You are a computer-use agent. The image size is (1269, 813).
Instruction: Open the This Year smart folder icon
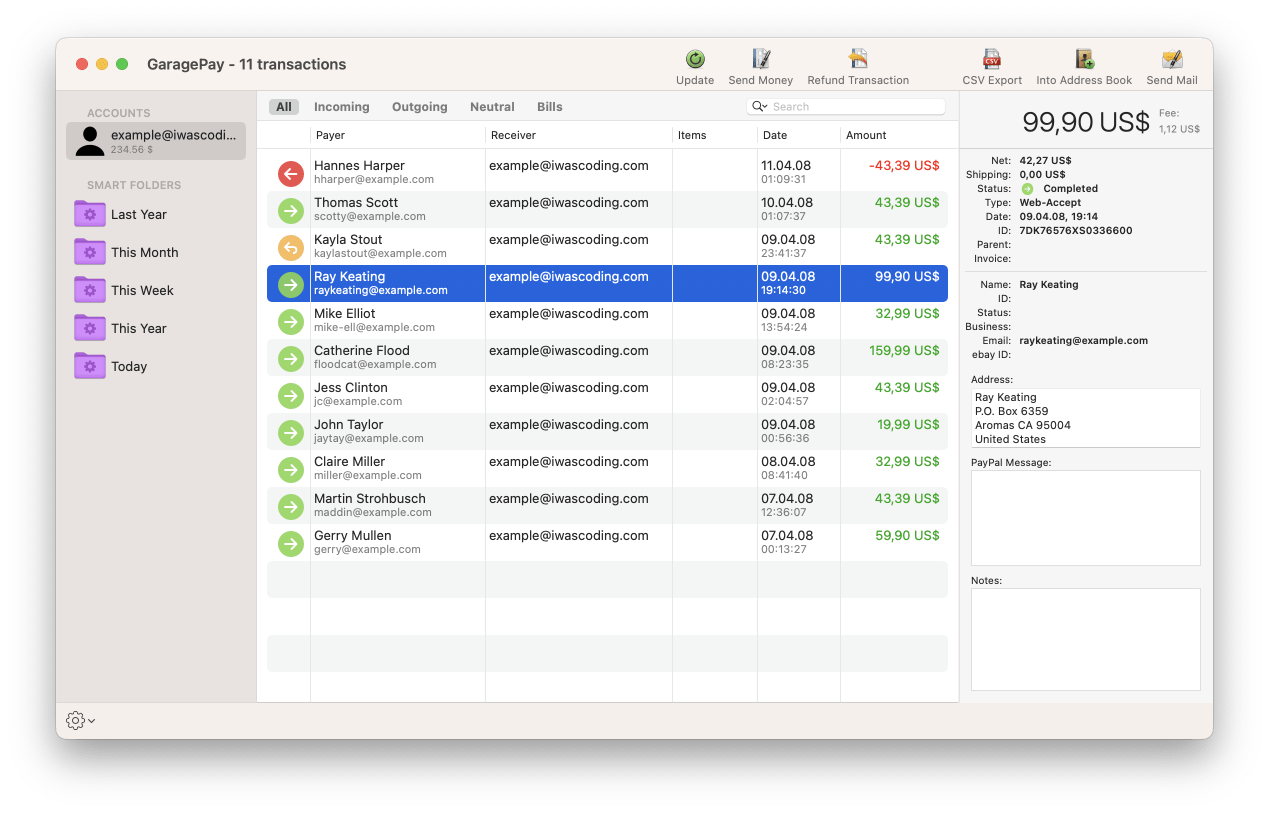click(90, 328)
